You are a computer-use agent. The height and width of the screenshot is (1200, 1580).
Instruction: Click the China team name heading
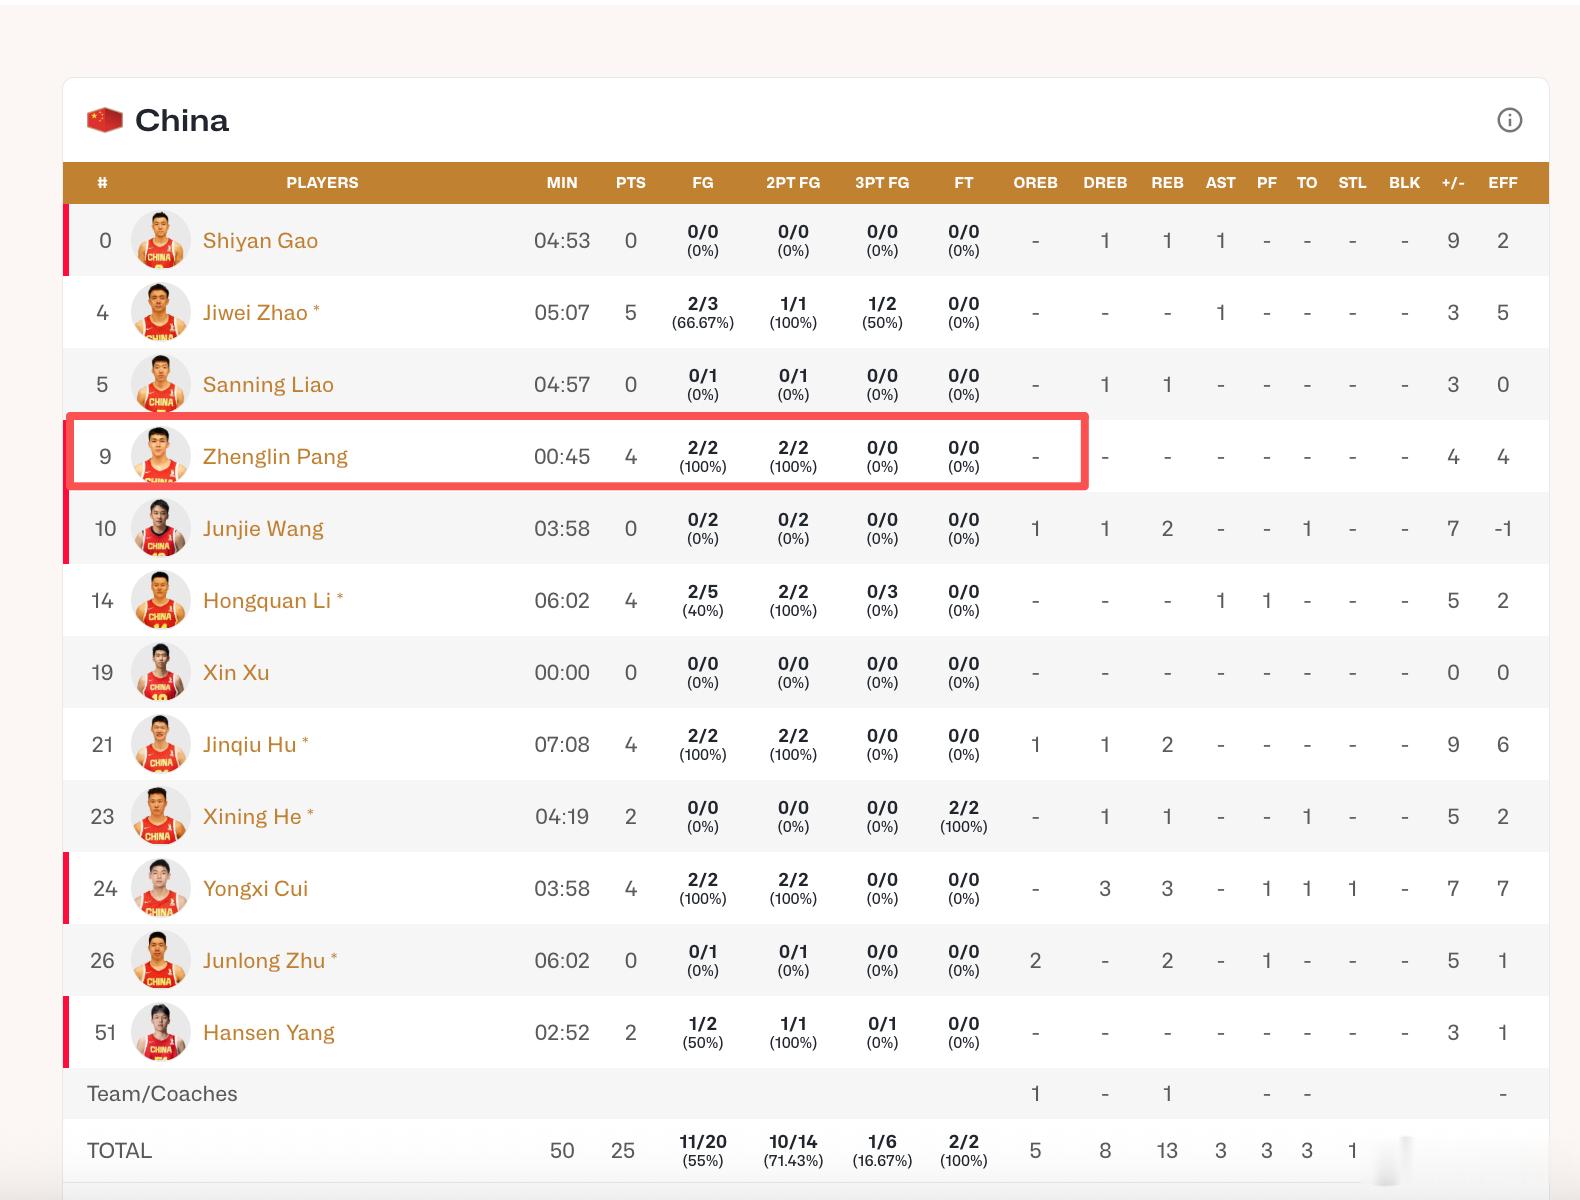182,120
